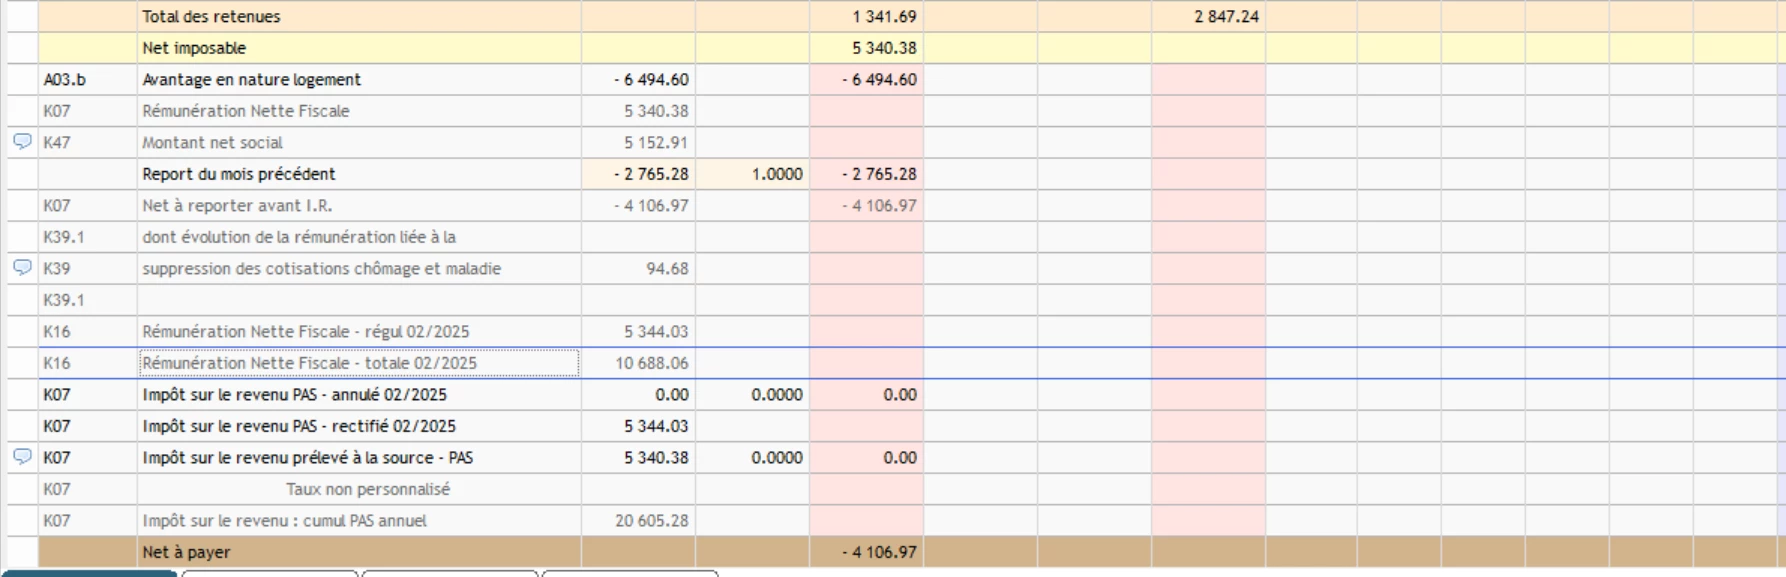This screenshot has height=577, width=1786.
Task: Select 'dont évolution de la rémunération liée à la'
Action: pyautogui.click(x=299, y=237)
